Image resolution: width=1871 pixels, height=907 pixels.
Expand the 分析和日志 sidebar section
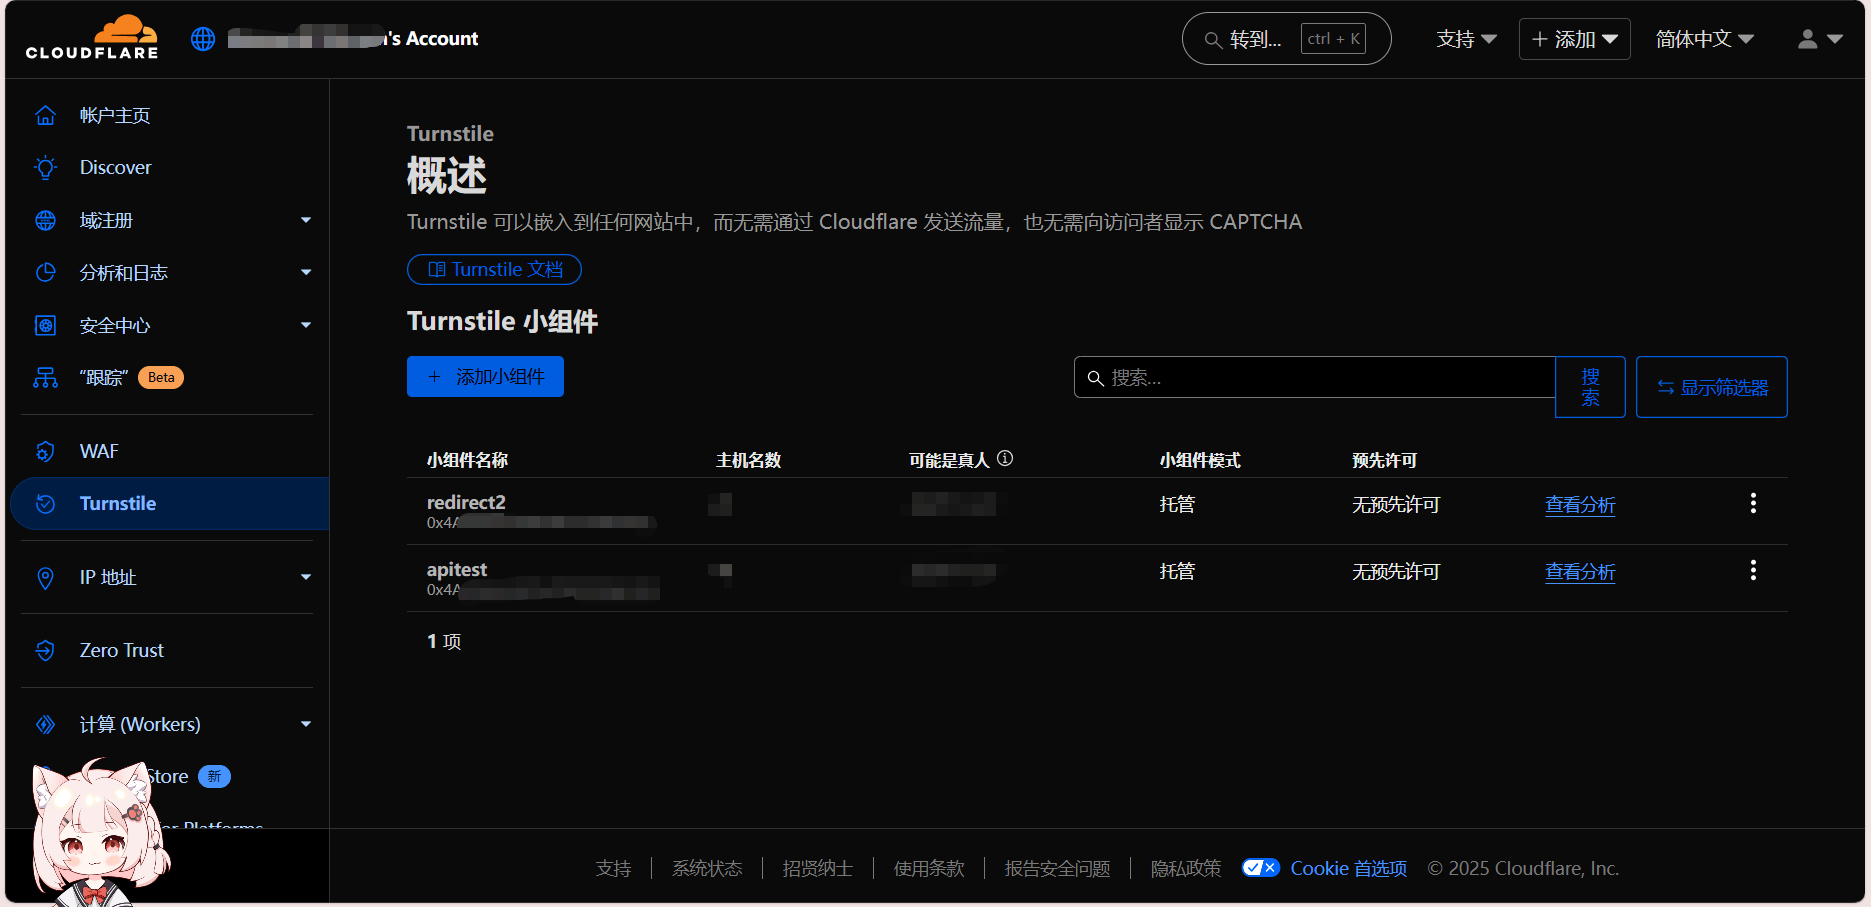pos(306,272)
